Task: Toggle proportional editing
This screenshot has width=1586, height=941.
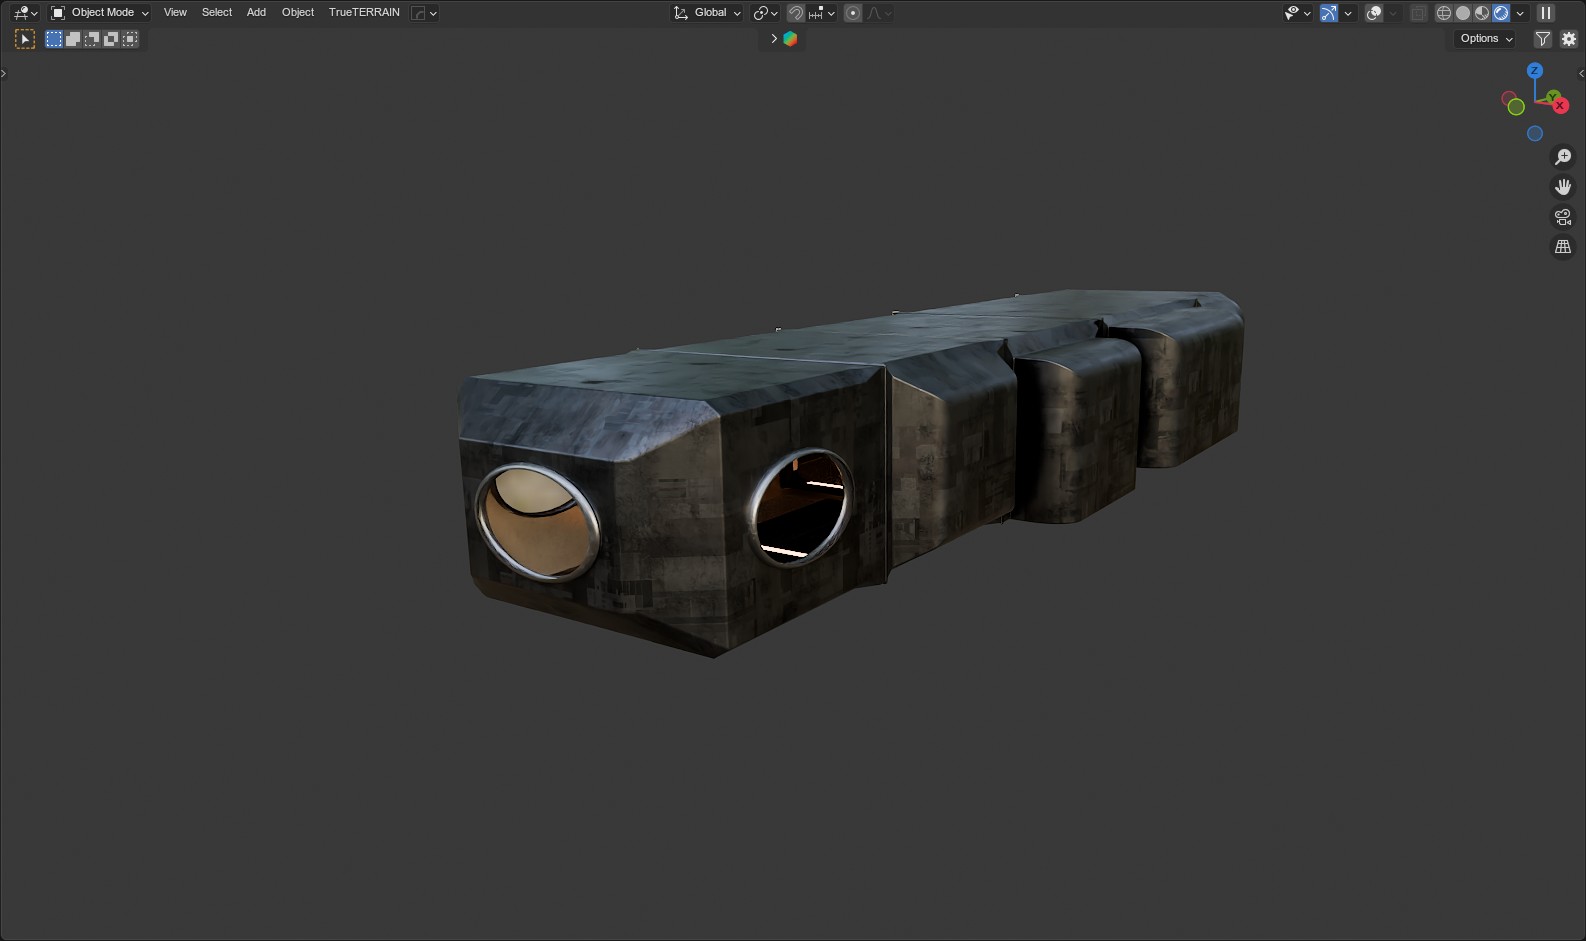Action: (853, 13)
